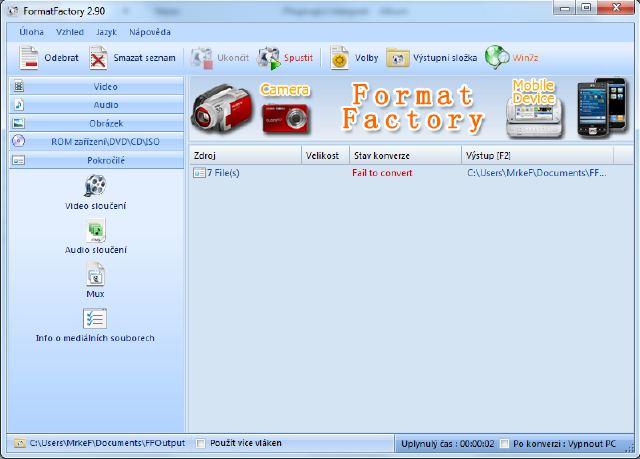Open the Úloha menu
640x459 pixels.
[x=31, y=32]
